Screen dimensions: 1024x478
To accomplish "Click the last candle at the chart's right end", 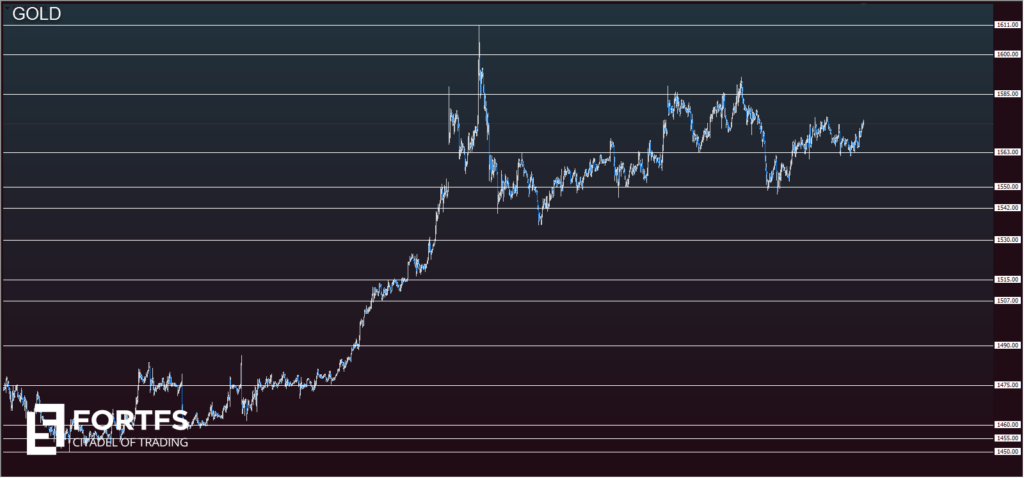I will (x=862, y=126).
